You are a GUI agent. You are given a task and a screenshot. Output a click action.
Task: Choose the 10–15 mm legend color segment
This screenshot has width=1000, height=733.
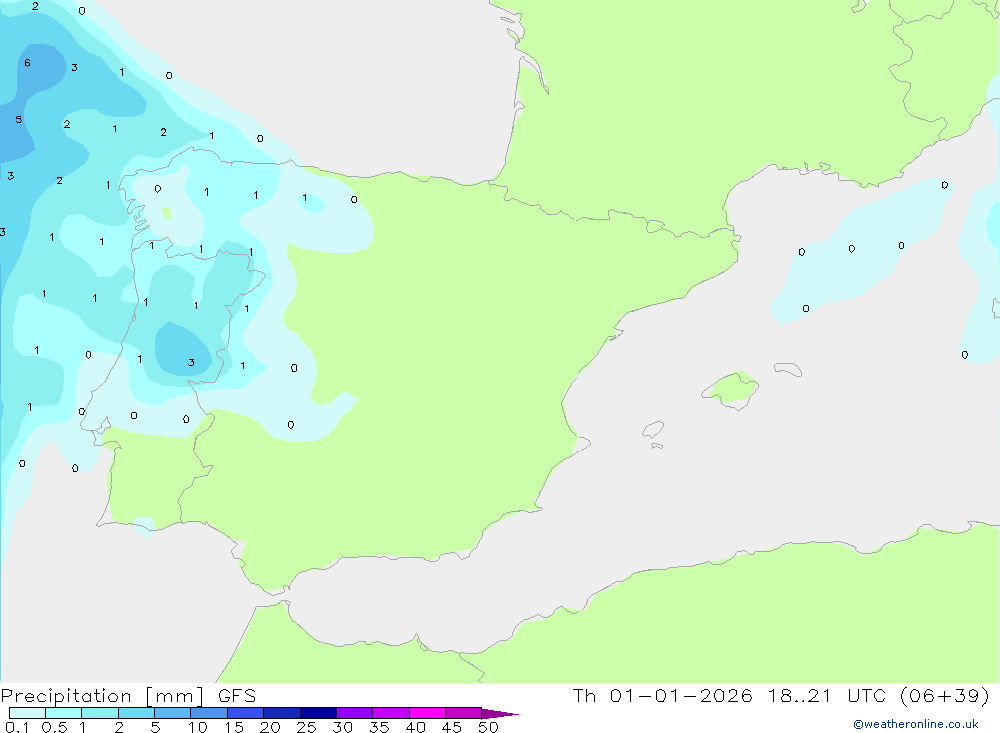209,713
